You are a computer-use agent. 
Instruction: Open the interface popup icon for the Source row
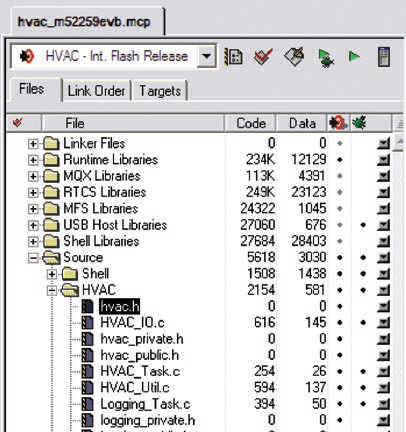384,257
